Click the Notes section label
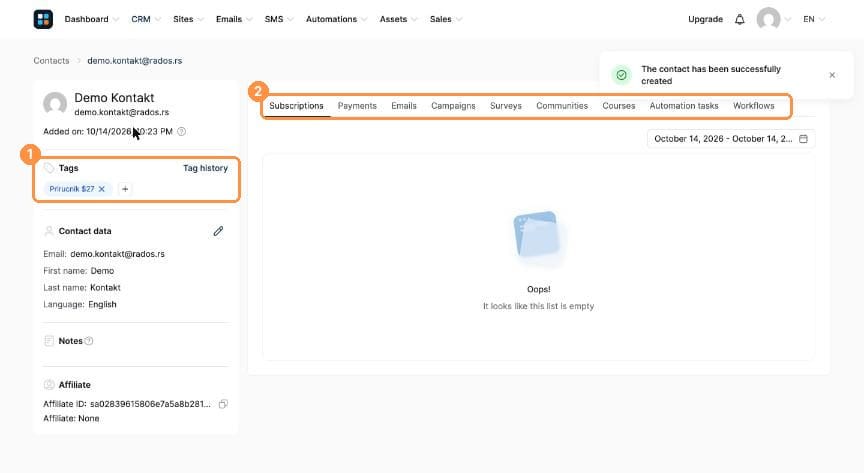The height and width of the screenshot is (473, 864). point(71,341)
